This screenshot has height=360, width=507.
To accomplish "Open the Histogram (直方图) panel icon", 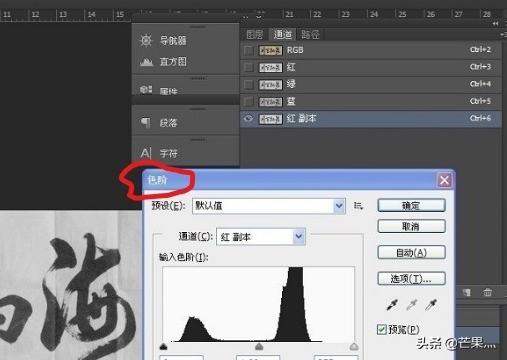I will tap(146, 62).
